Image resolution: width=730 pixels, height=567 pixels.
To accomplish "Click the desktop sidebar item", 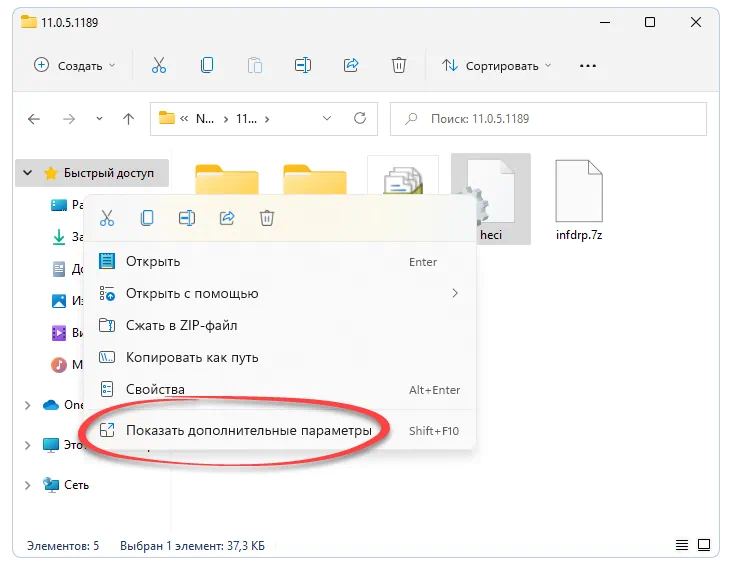I will tap(59, 205).
